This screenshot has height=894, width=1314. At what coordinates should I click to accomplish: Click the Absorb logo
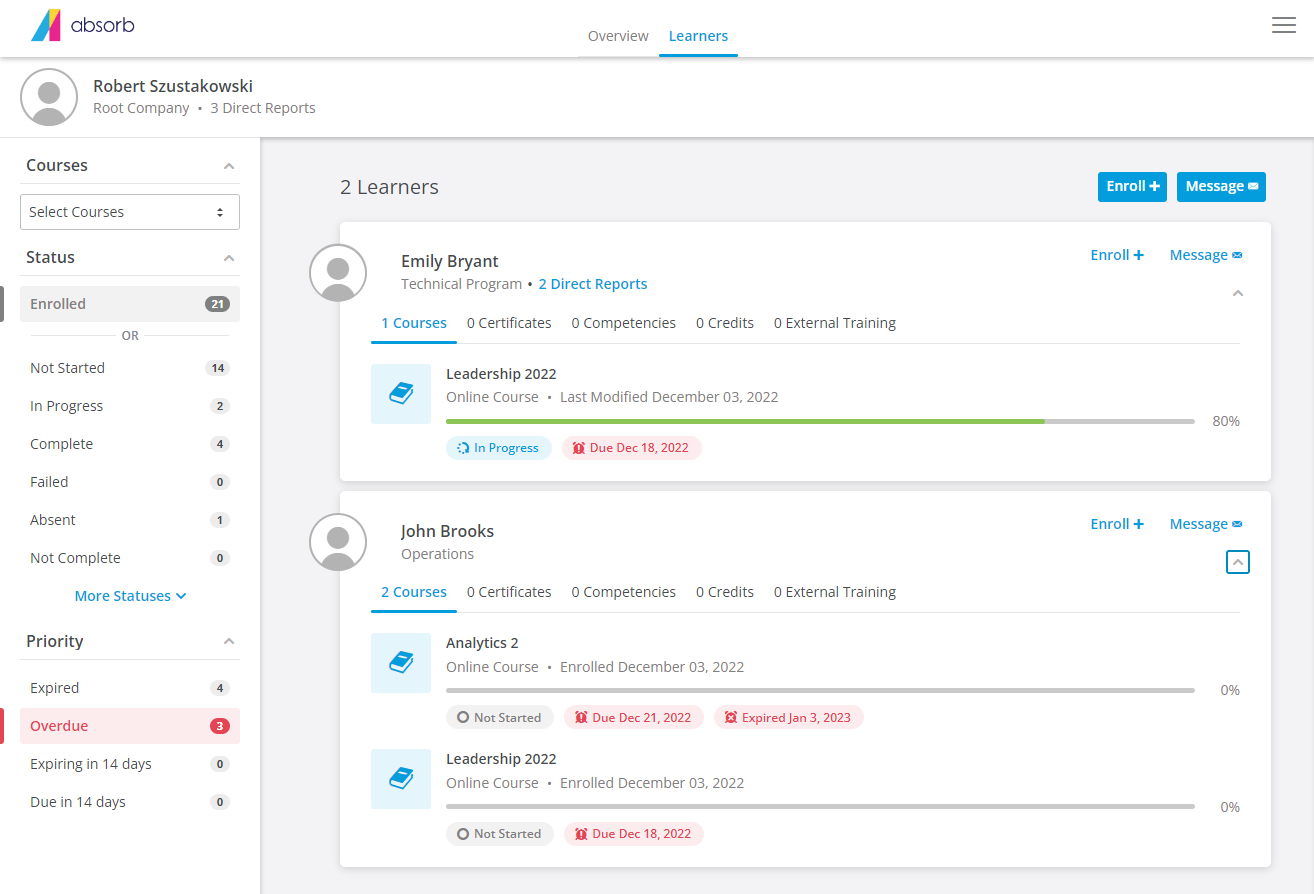[83, 25]
